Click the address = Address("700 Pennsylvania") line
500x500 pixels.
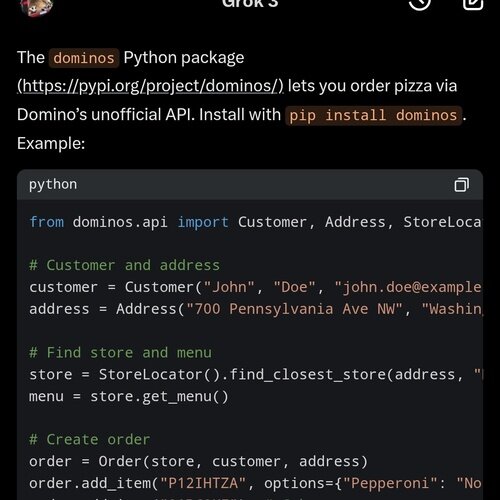coord(255,309)
